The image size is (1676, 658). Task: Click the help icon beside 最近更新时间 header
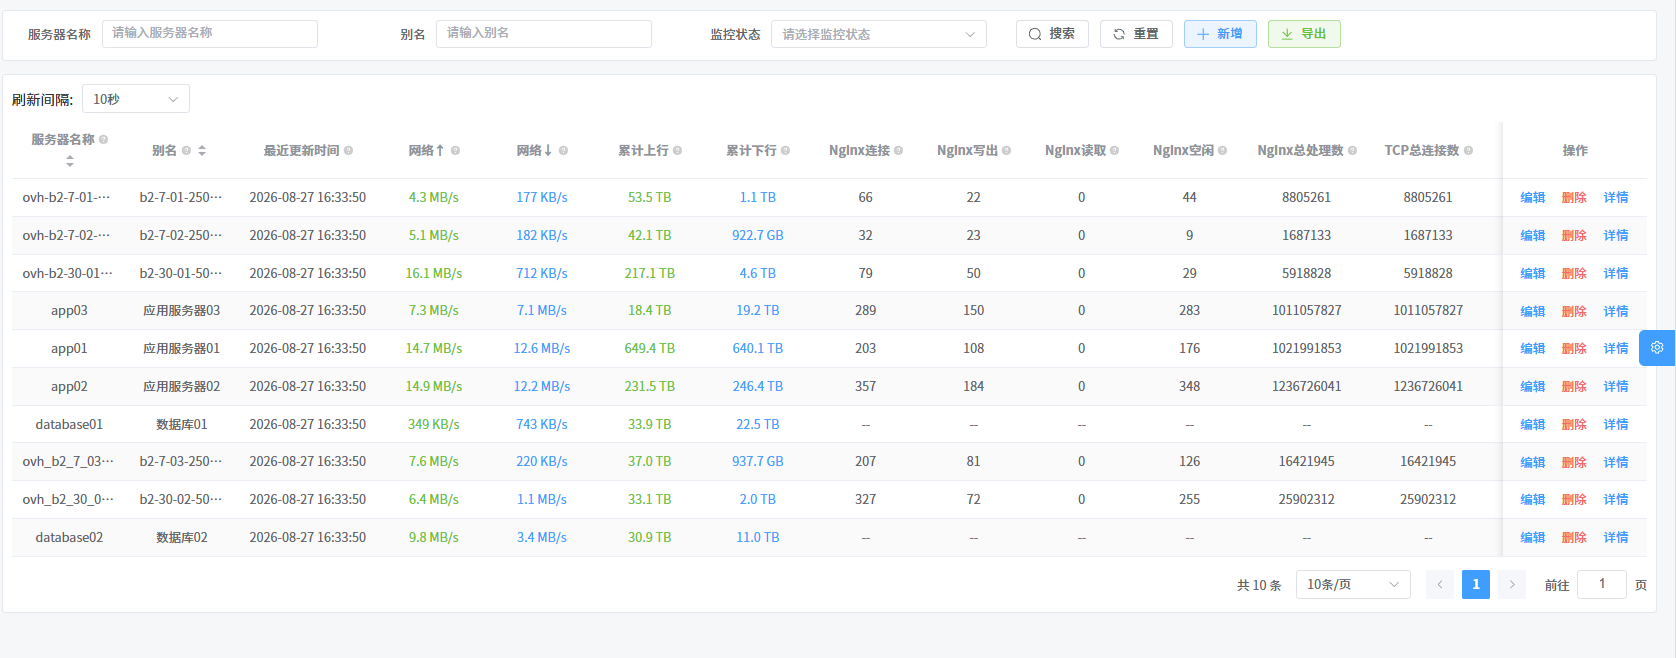click(348, 151)
